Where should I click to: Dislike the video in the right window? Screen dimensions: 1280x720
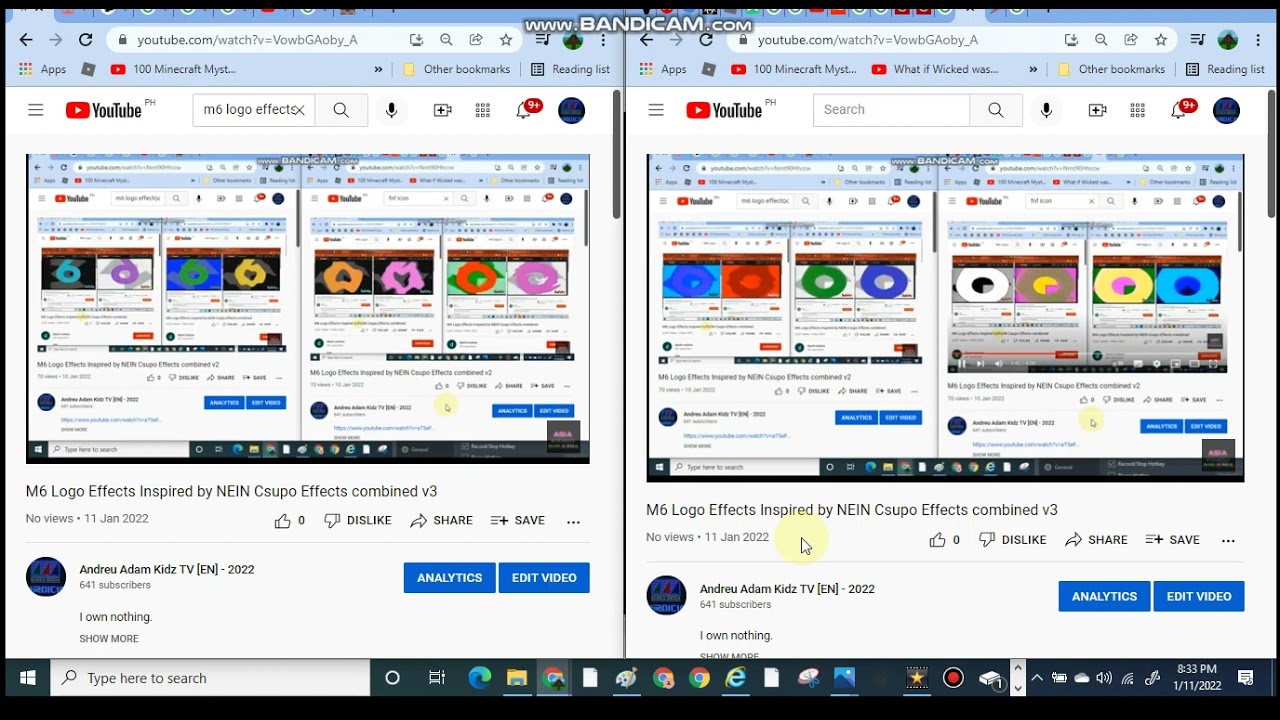click(x=1013, y=540)
